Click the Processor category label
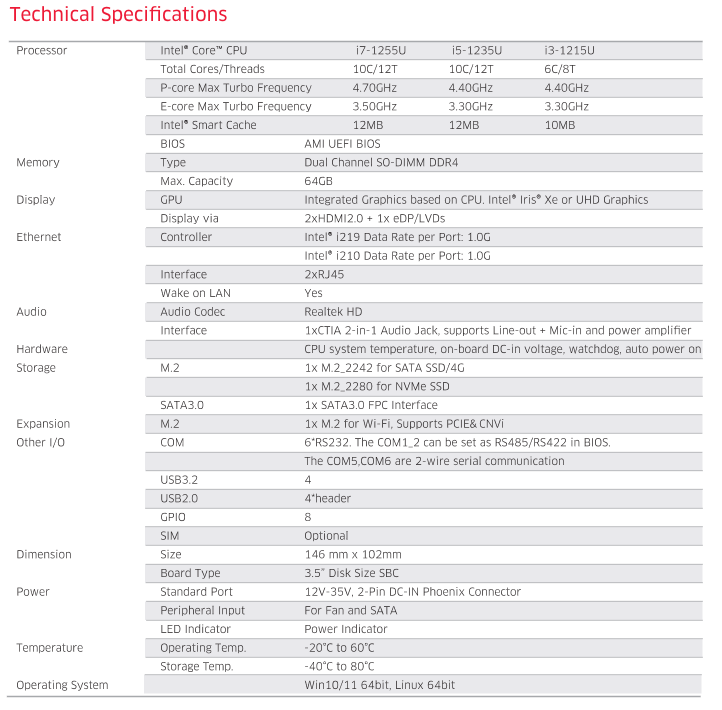Screen dimensions: 722x710 click(42, 50)
